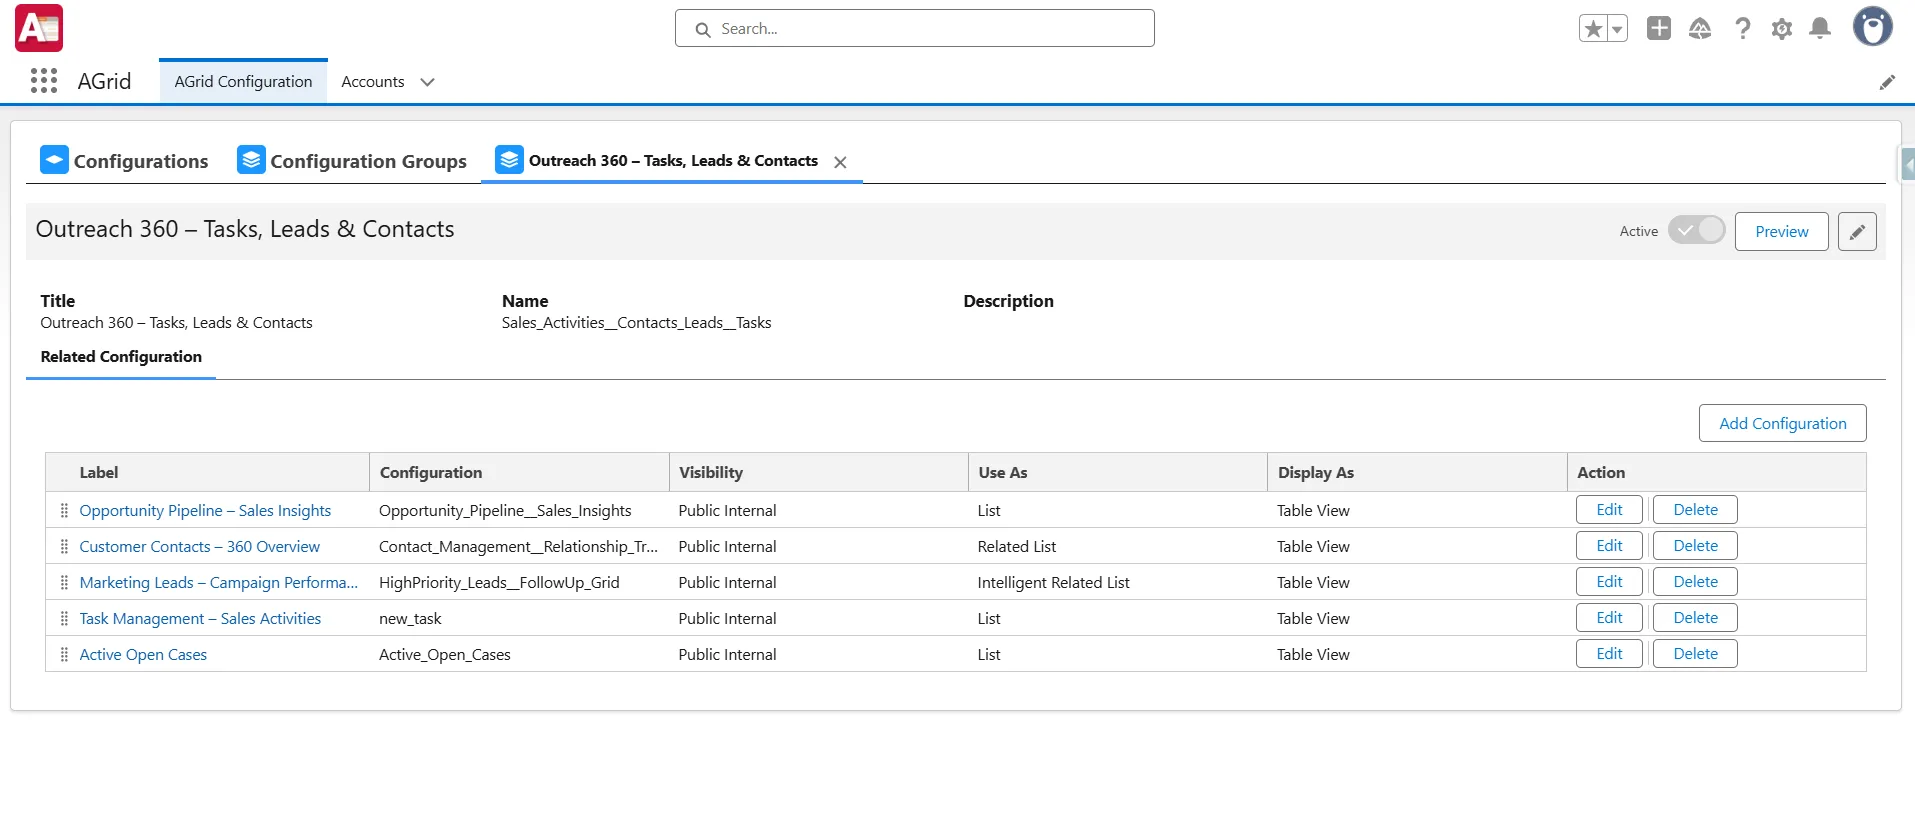The height and width of the screenshot is (820, 1915).
Task: Click in the global Search field
Action: [915, 28]
